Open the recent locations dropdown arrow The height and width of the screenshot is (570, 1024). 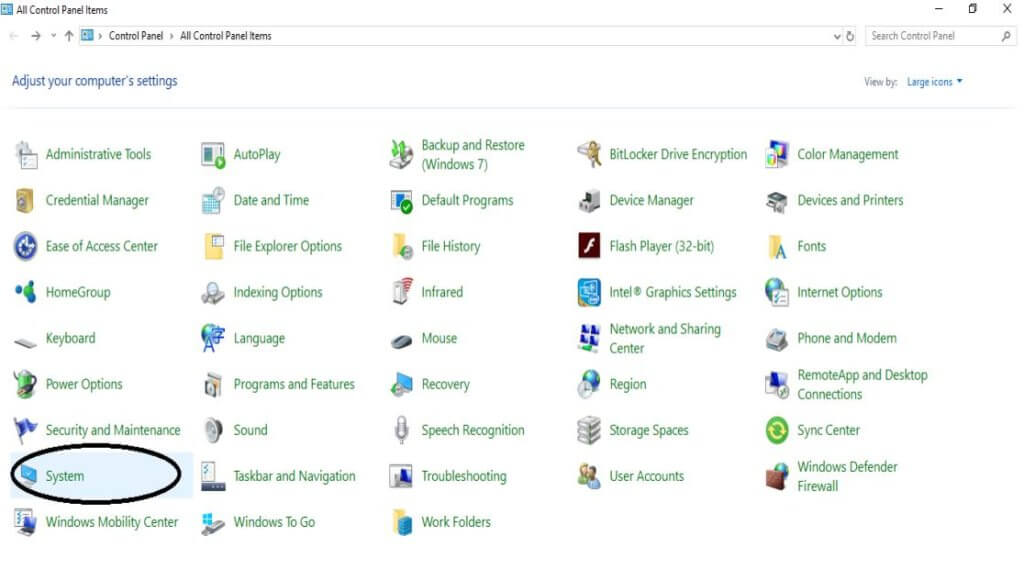click(x=53, y=36)
